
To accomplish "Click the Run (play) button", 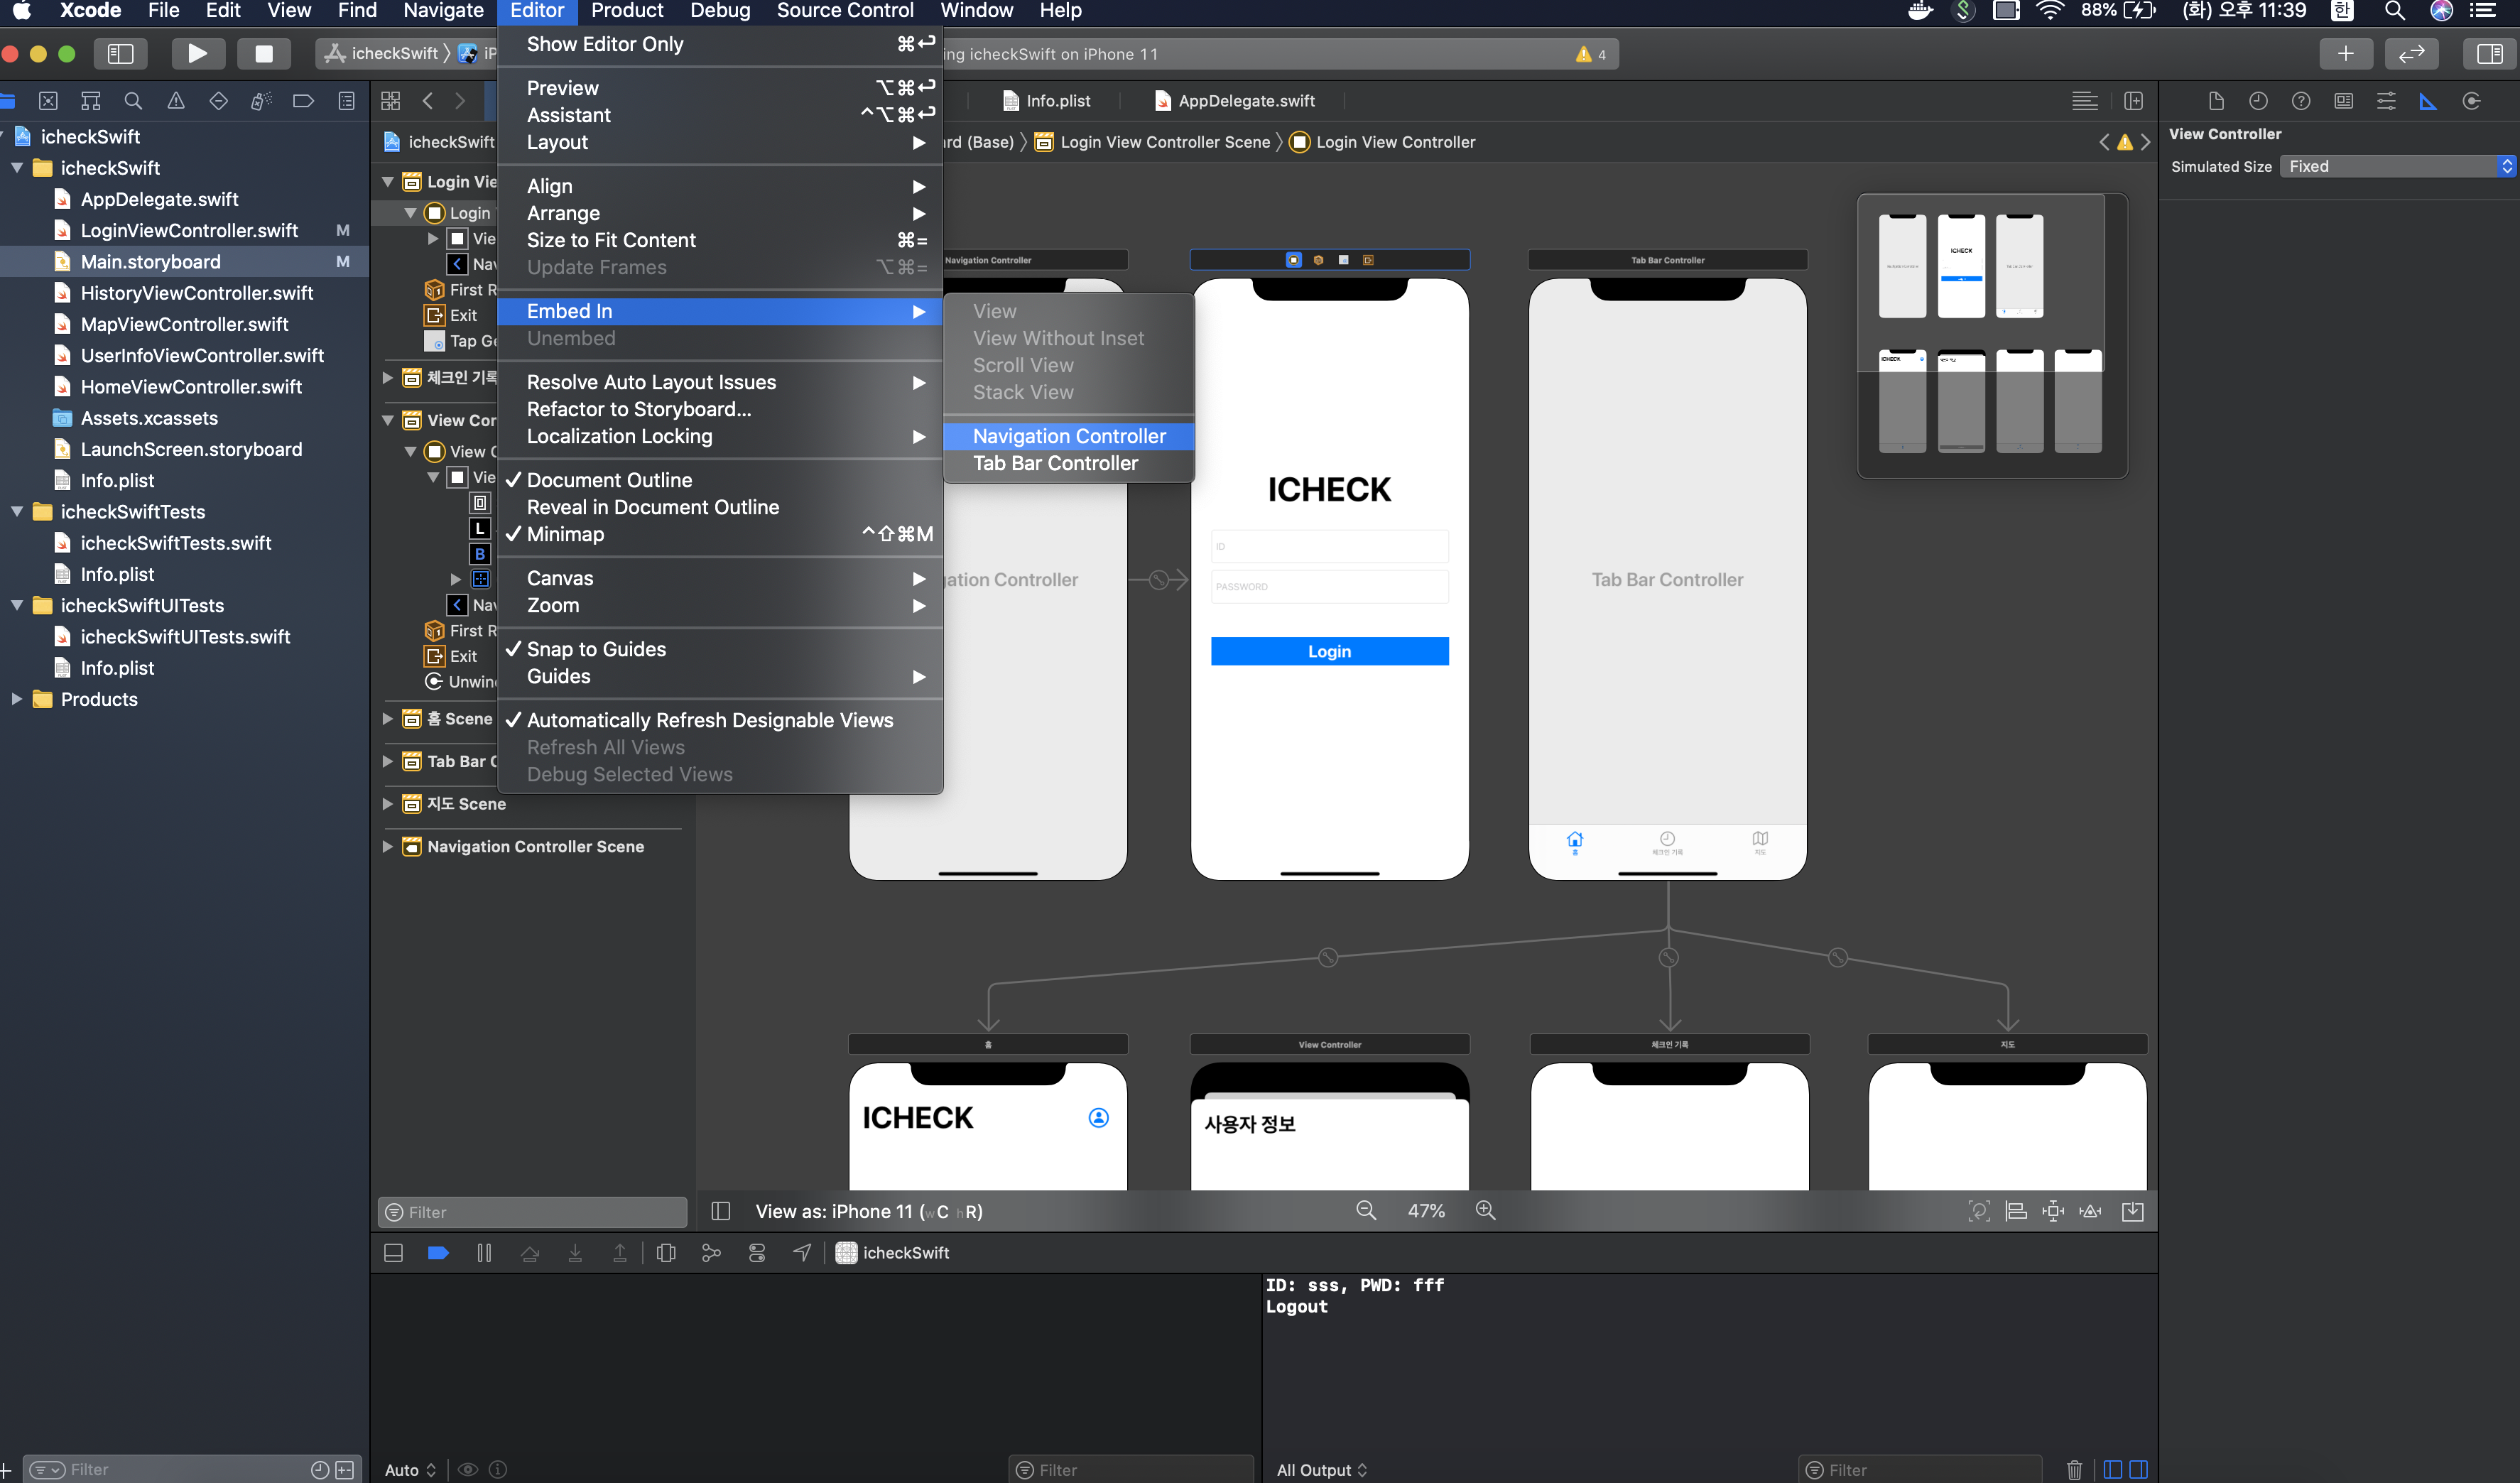I will (197, 53).
